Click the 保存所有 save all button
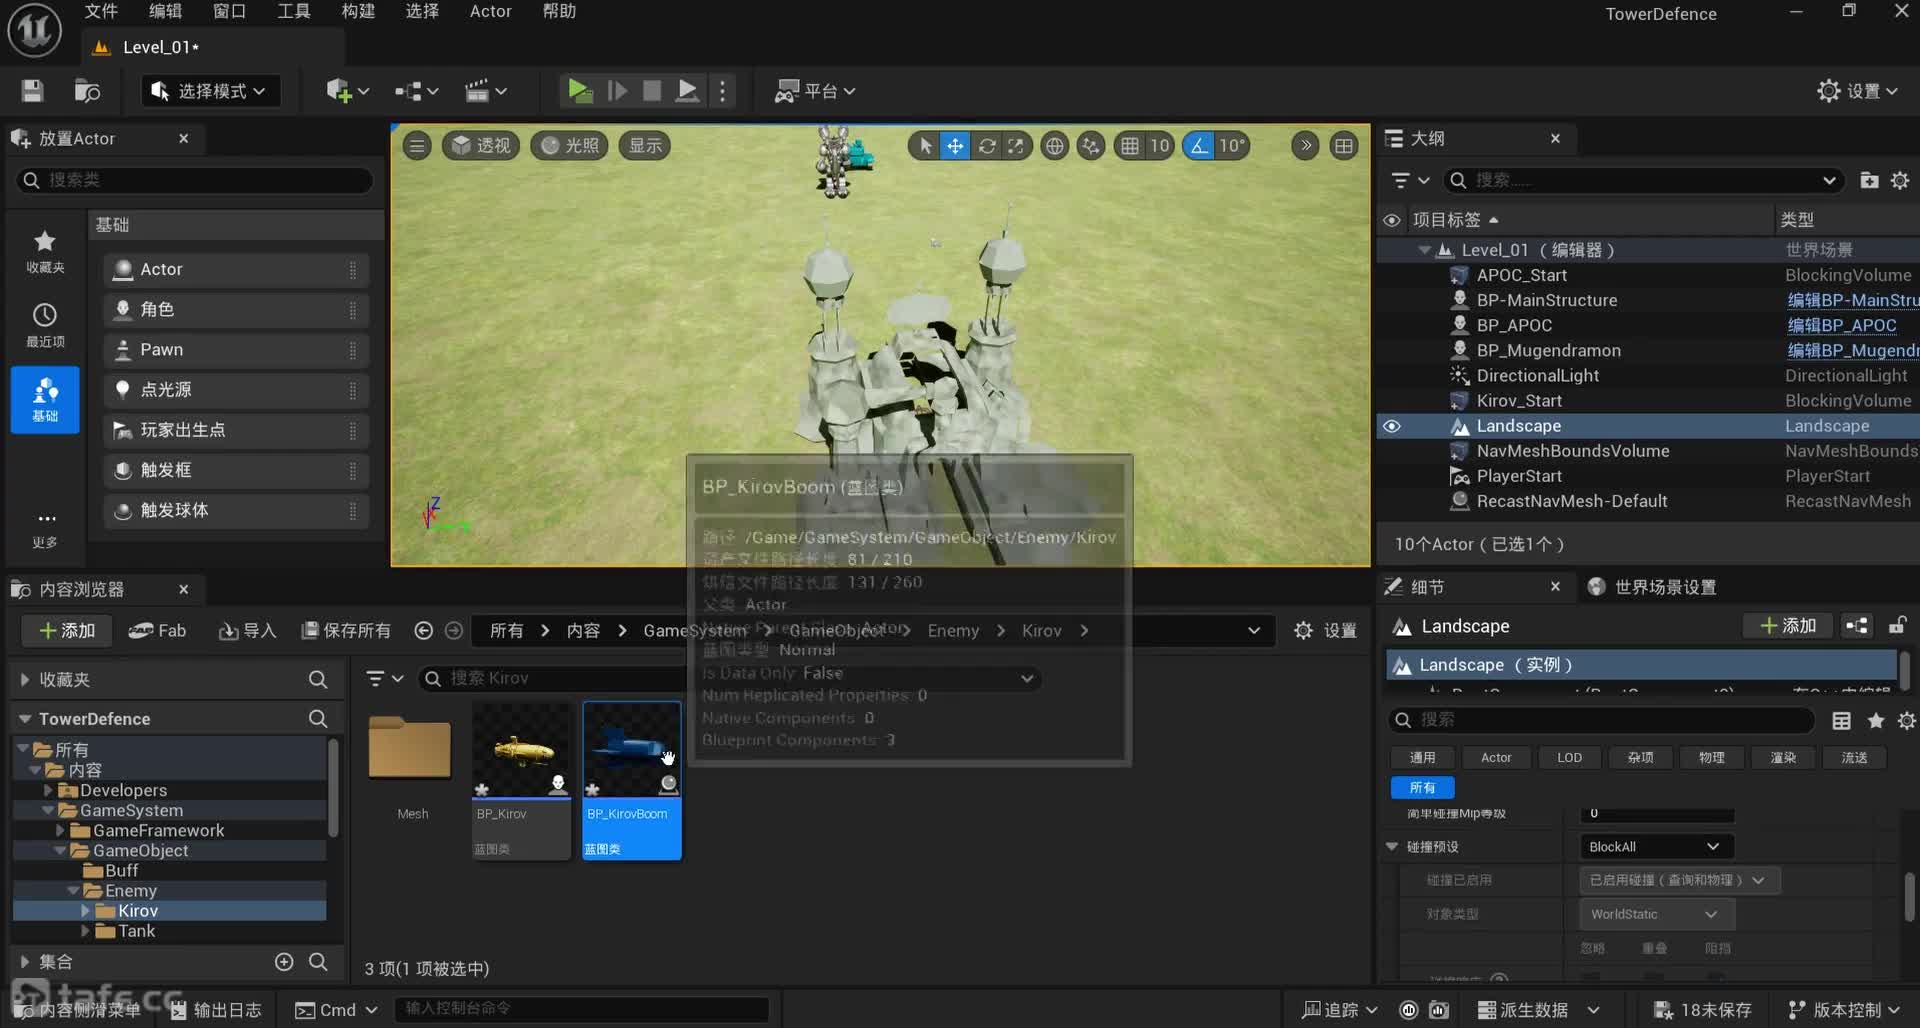This screenshot has width=1920, height=1028. click(346, 630)
